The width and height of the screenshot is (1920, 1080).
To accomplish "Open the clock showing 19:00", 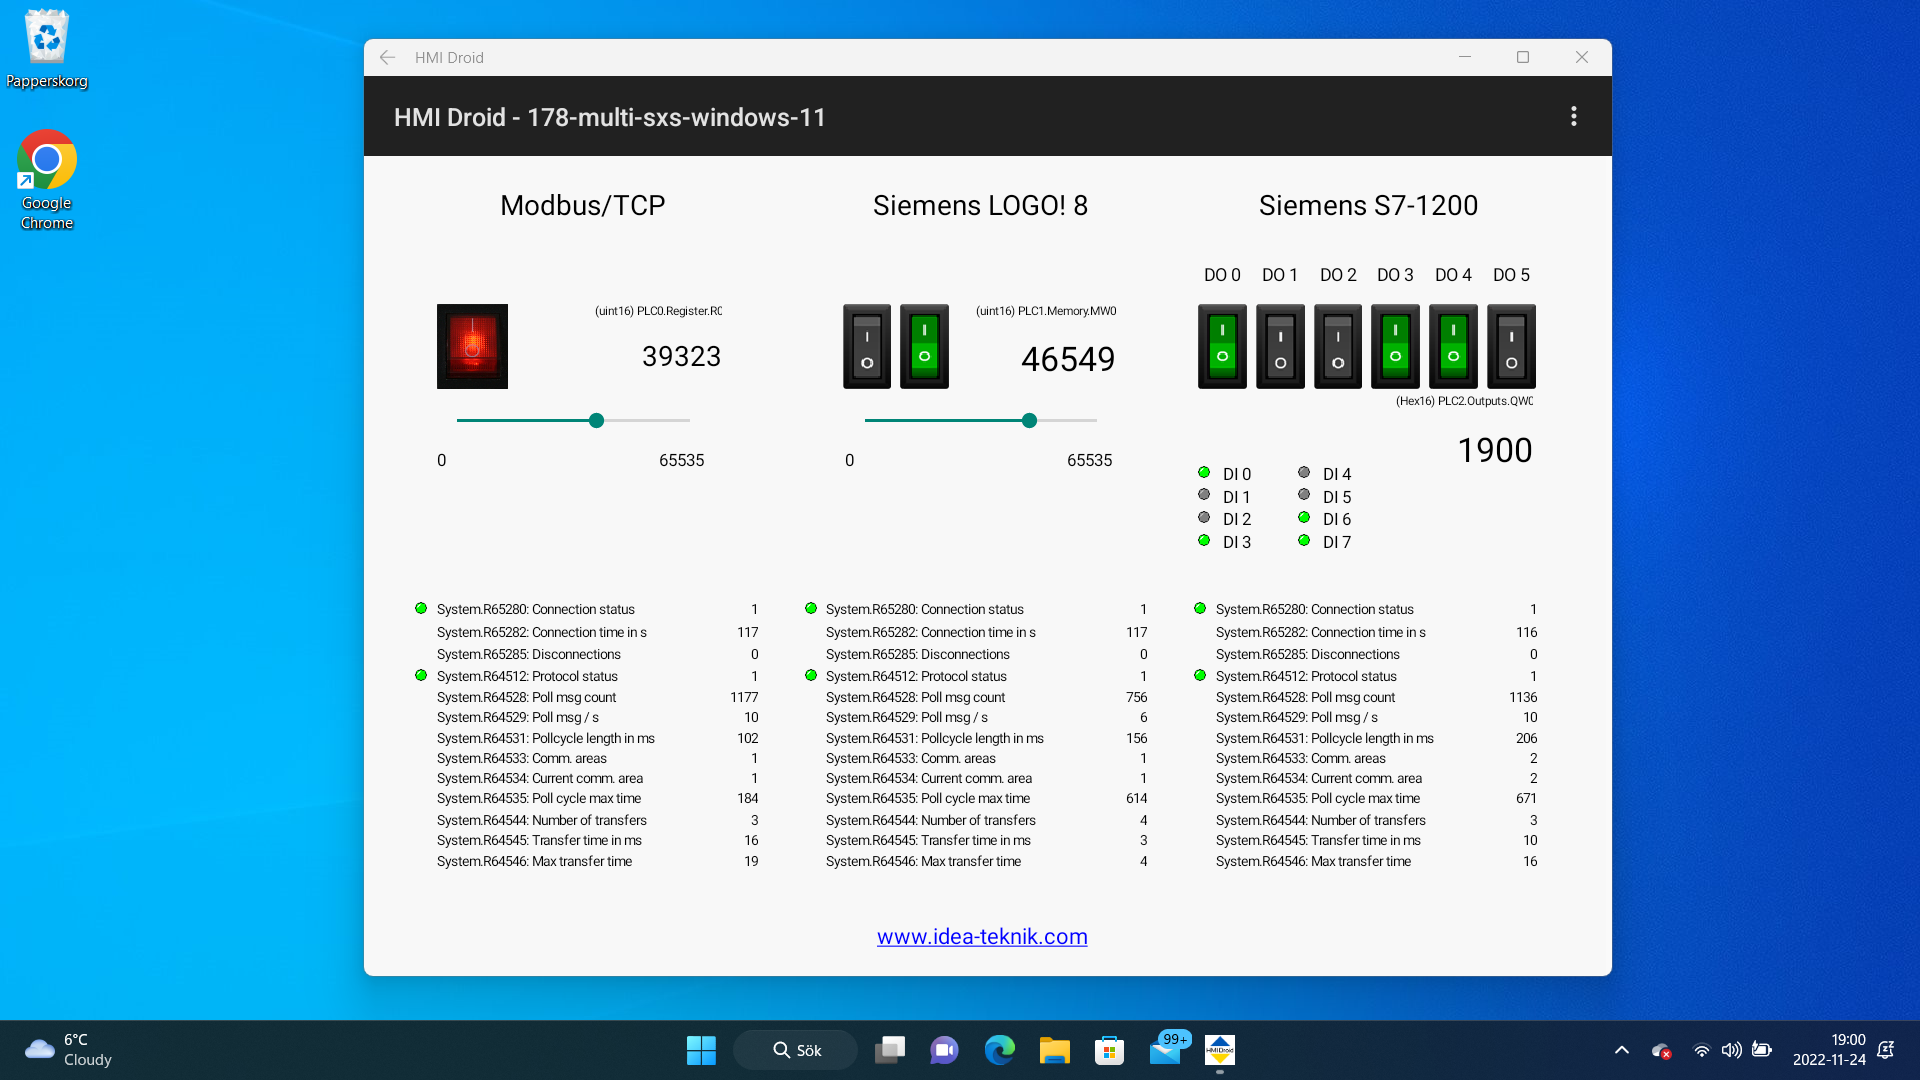I will pos(1829,1050).
